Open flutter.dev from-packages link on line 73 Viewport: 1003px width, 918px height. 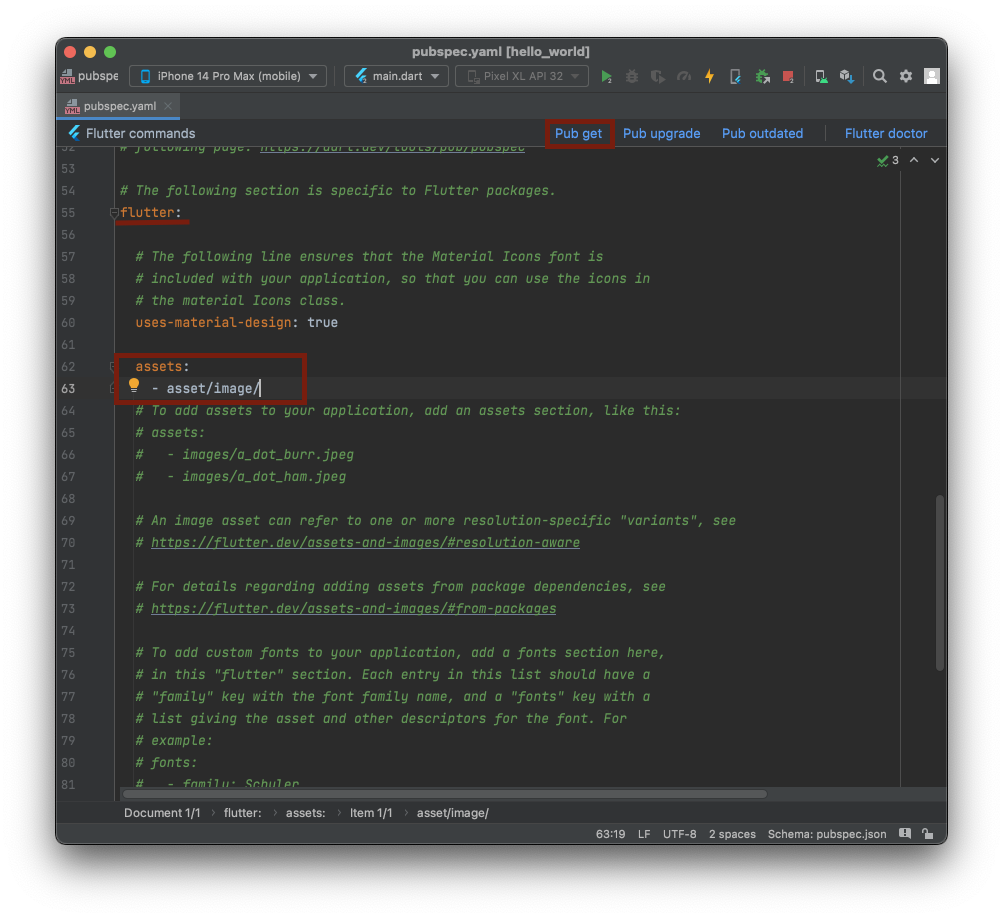353,608
